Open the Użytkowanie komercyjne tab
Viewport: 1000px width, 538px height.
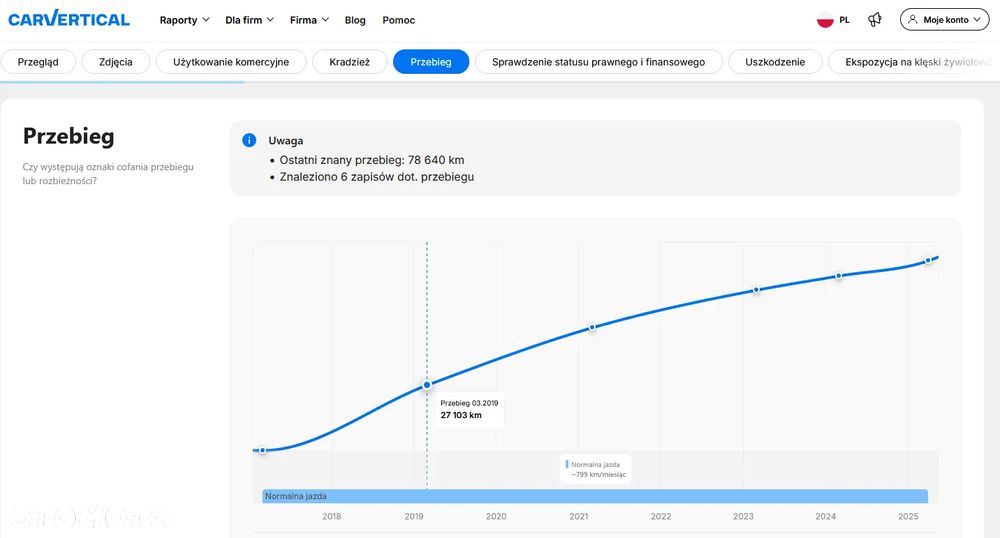point(231,62)
